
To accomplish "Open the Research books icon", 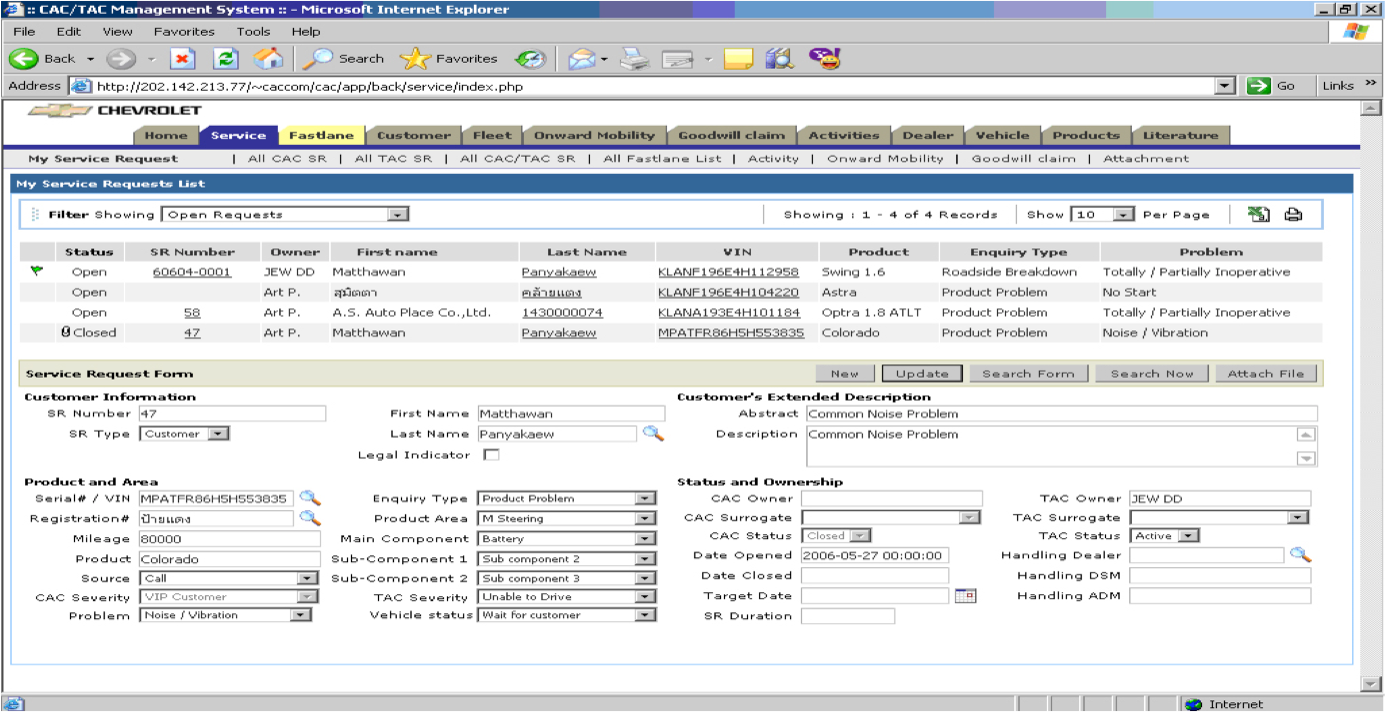I will click(x=779, y=59).
